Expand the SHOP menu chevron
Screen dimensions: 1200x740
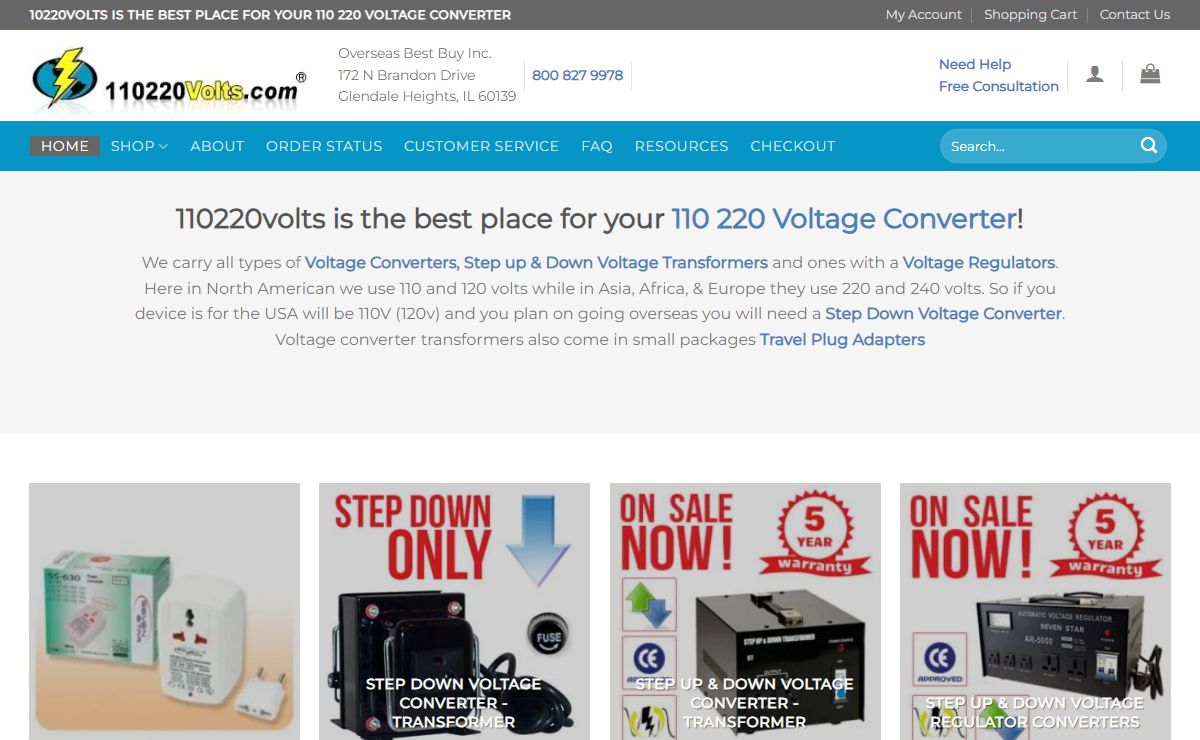163,146
